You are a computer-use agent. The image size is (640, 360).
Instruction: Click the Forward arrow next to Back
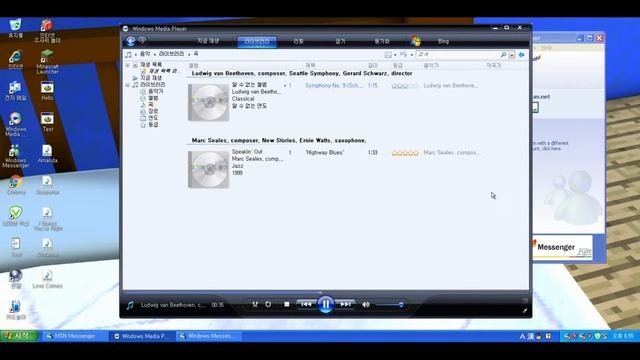tap(142, 40)
